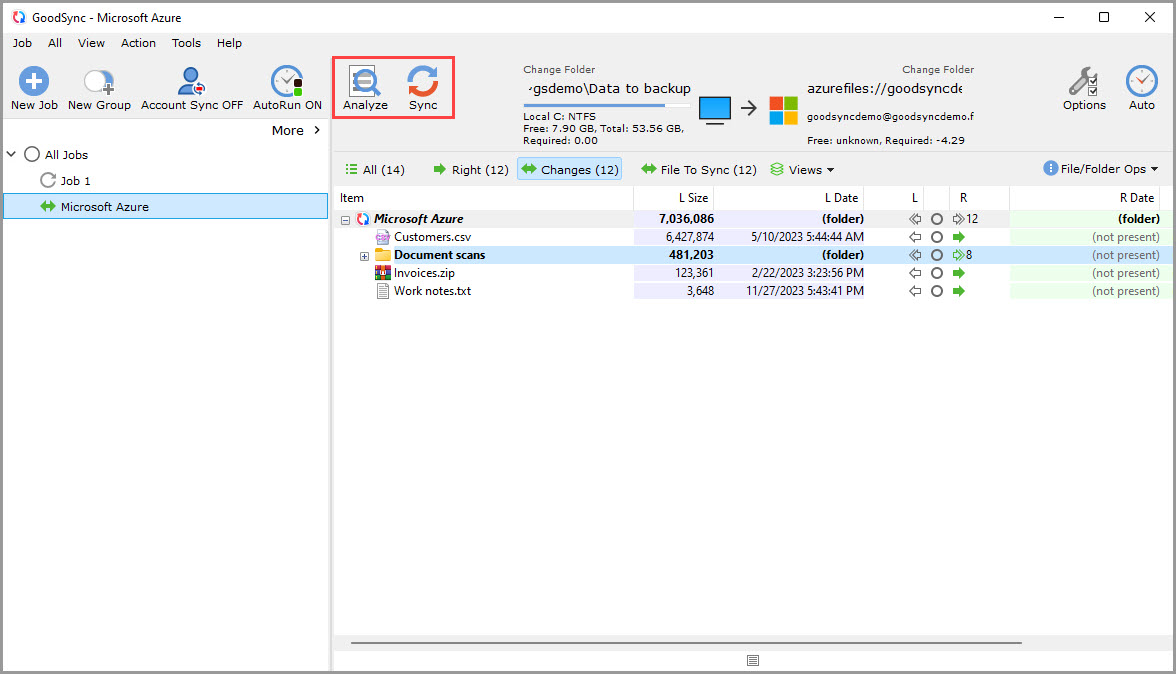Image resolution: width=1176 pixels, height=674 pixels.
Task: Open the Tools menu
Action: click(x=186, y=43)
